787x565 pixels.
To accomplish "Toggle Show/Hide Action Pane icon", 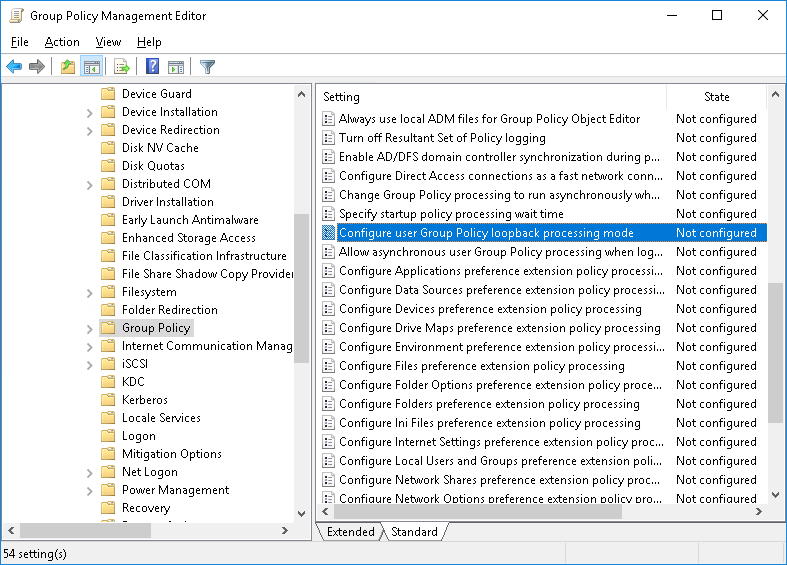I will [176, 67].
